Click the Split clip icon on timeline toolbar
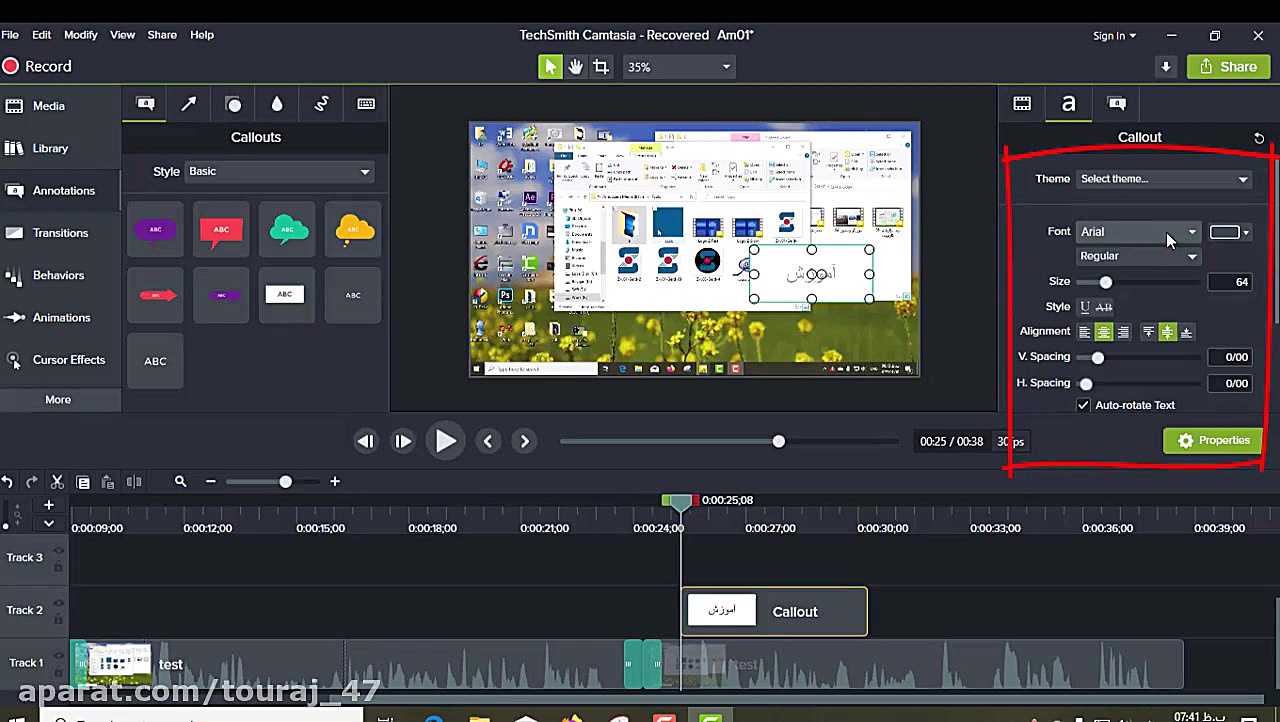Viewport: 1280px width, 722px height. (134, 482)
